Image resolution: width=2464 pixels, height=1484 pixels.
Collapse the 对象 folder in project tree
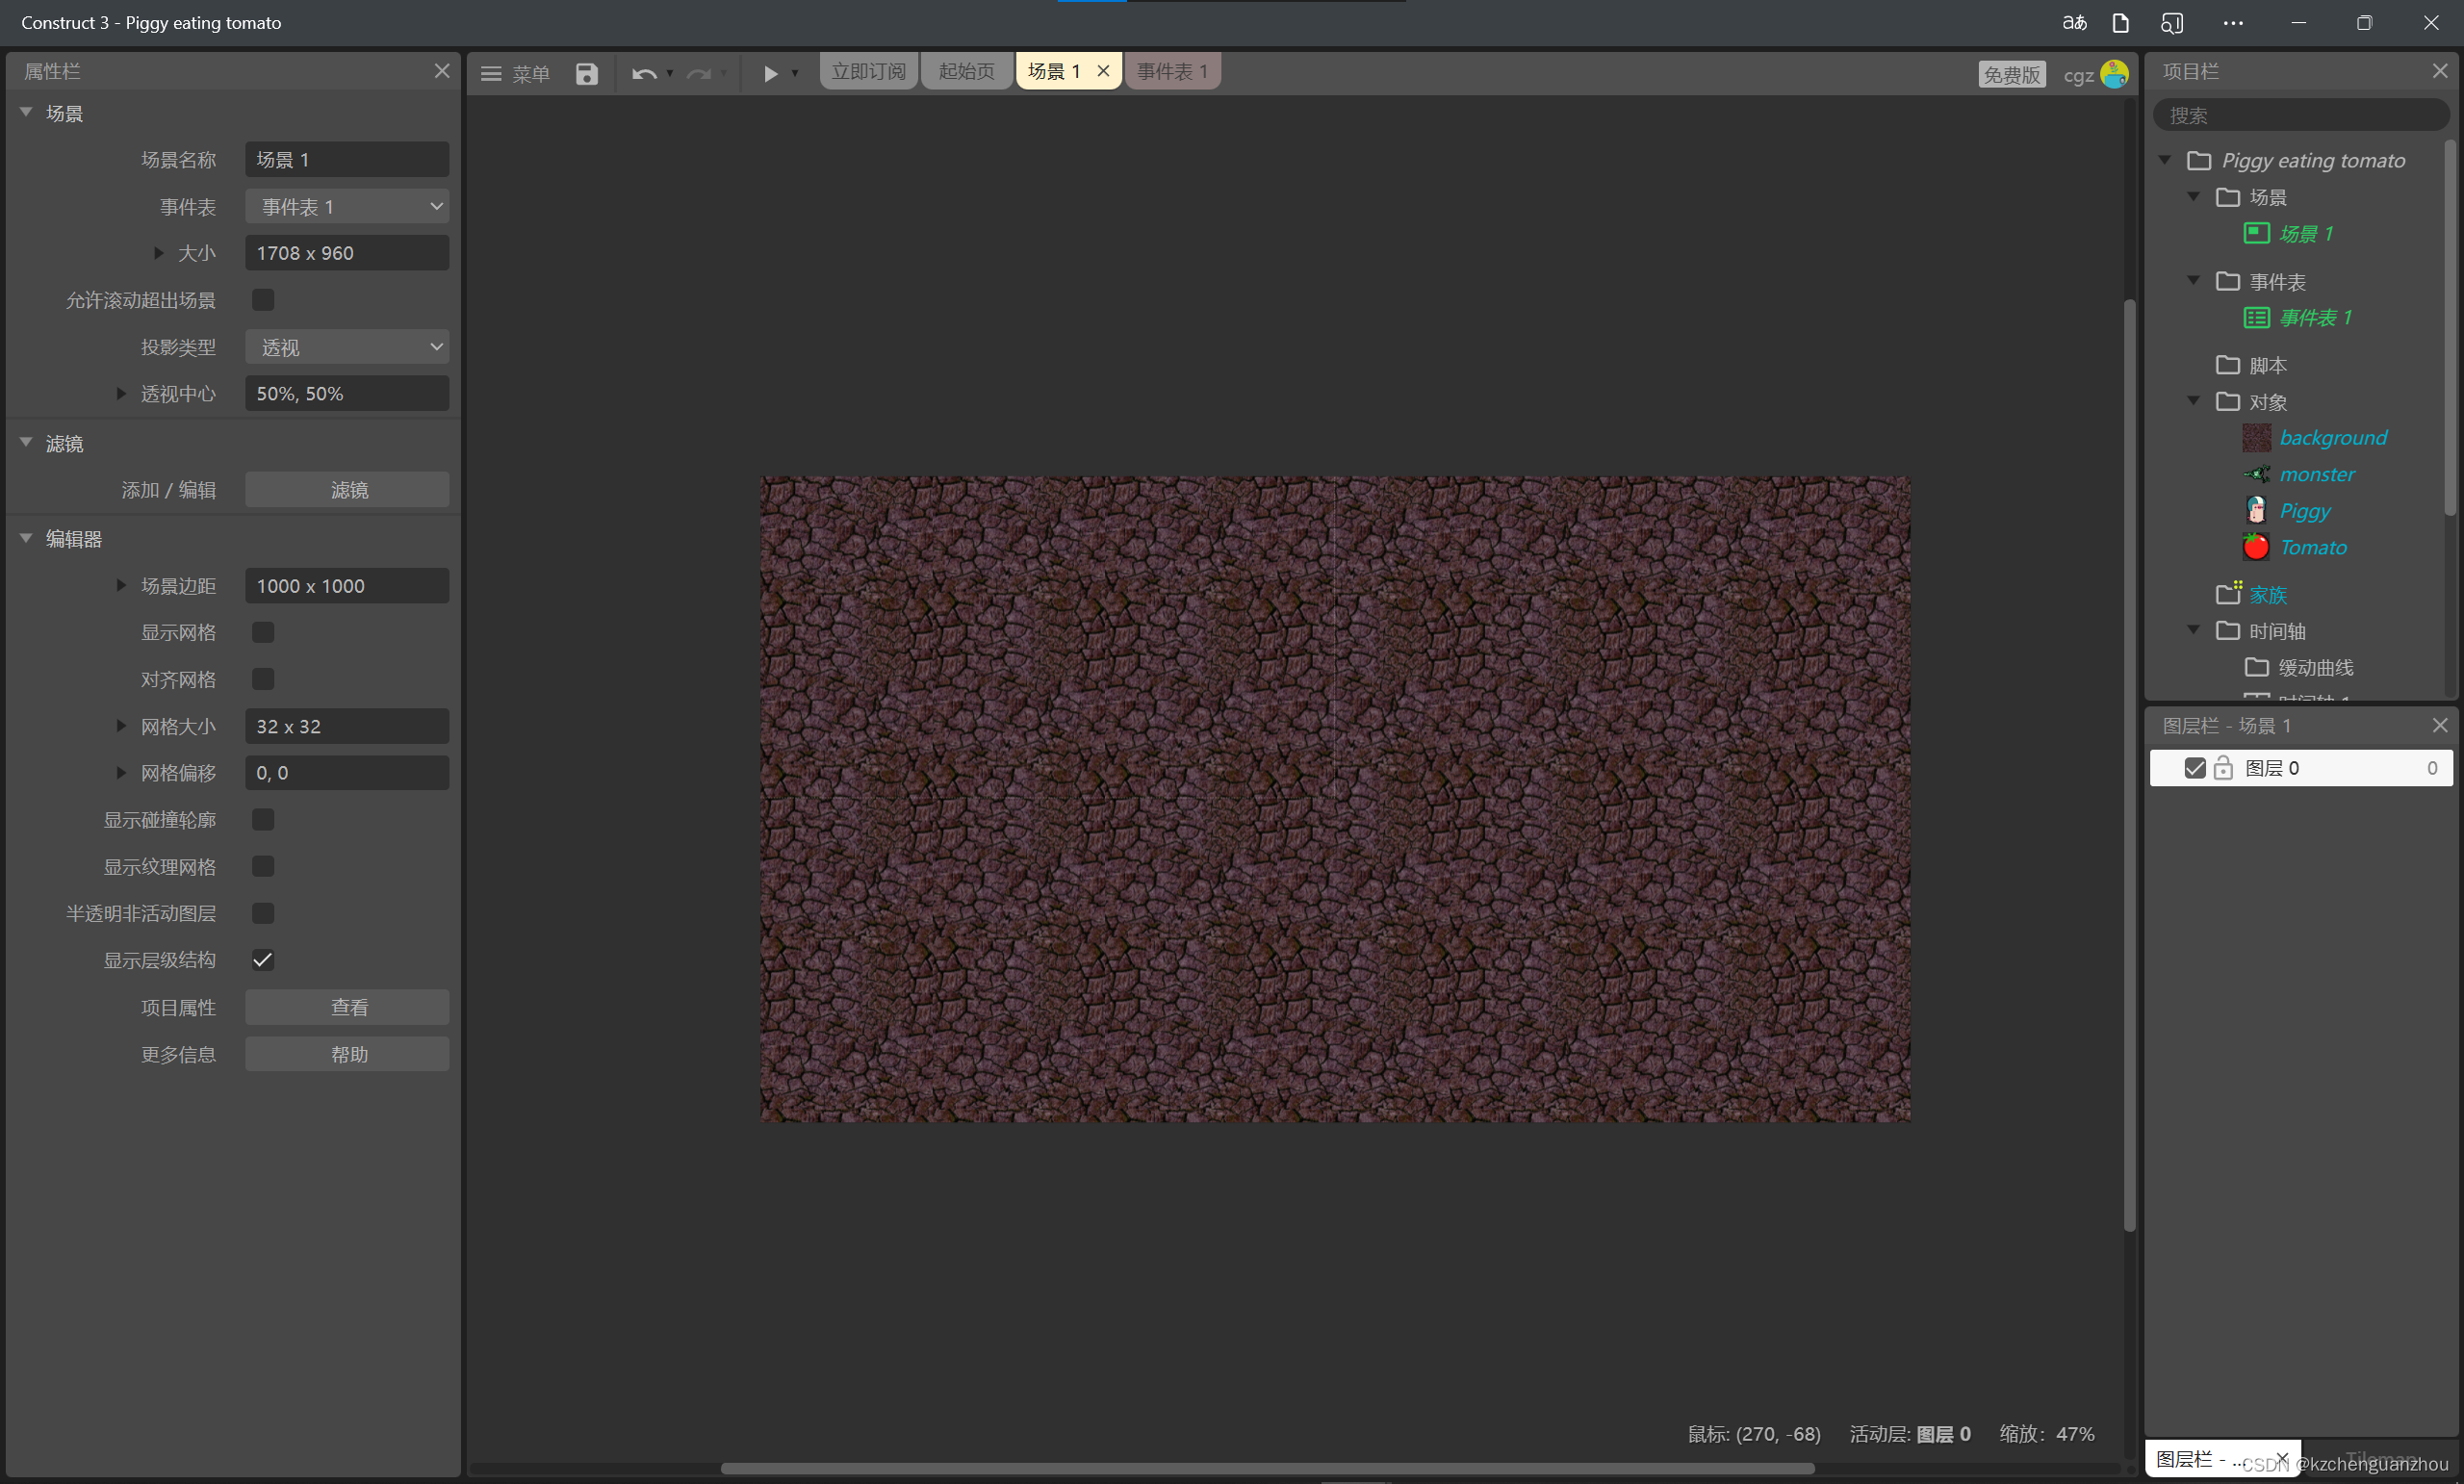pyautogui.click(x=2193, y=401)
